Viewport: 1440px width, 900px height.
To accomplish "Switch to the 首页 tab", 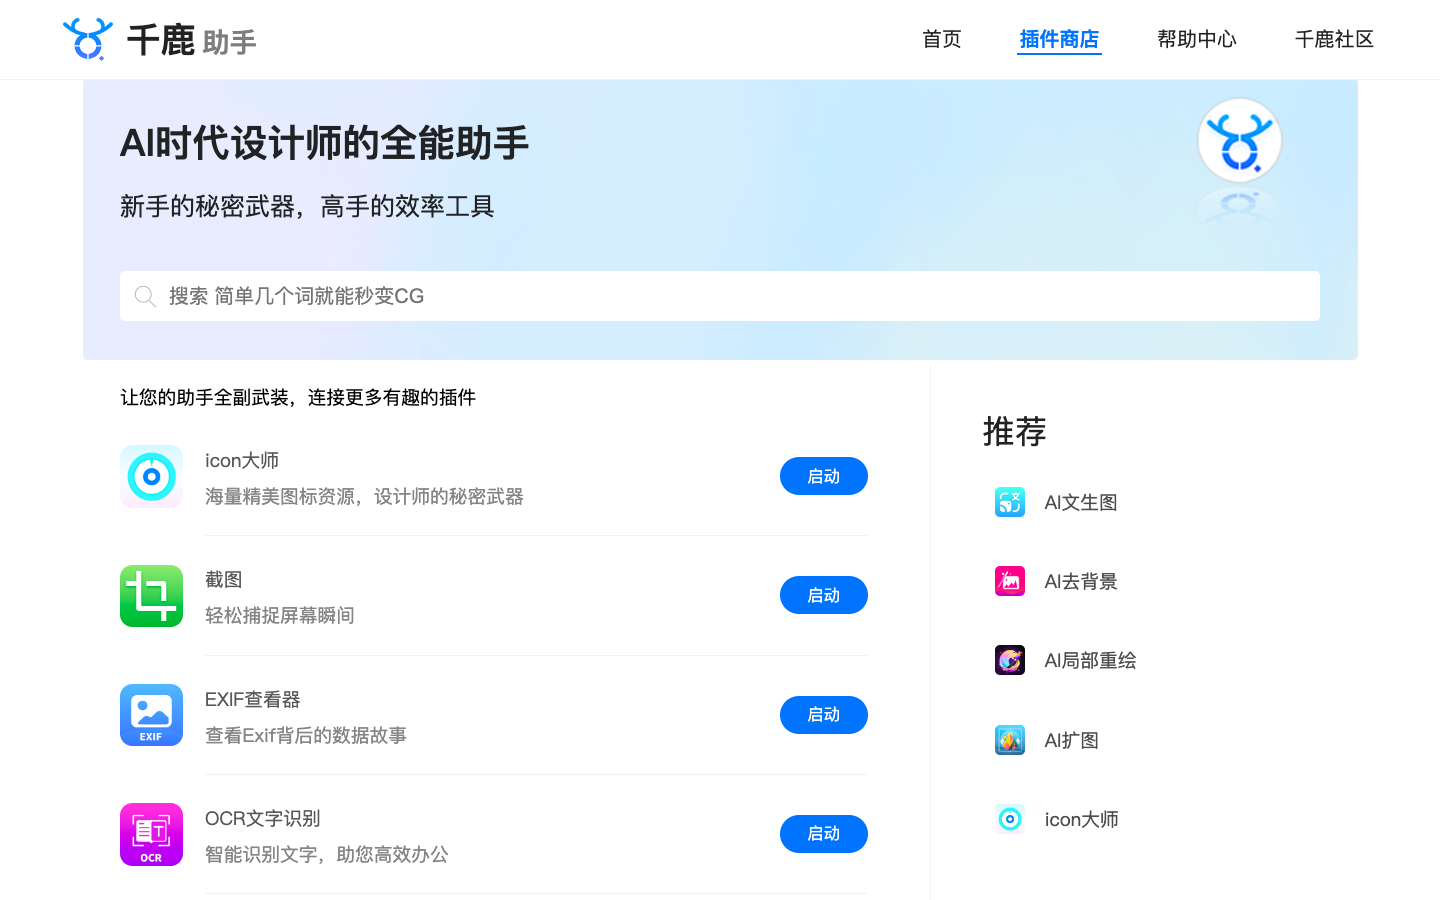I will pos(941,39).
